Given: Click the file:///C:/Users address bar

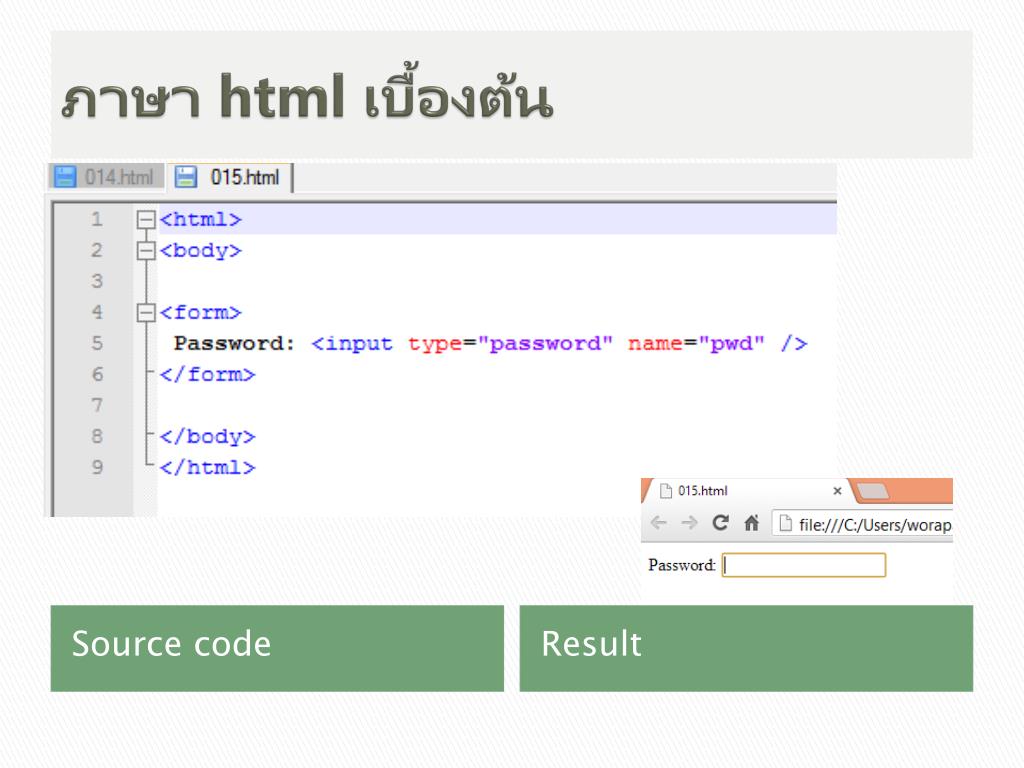Looking at the screenshot, I should [862, 524].
